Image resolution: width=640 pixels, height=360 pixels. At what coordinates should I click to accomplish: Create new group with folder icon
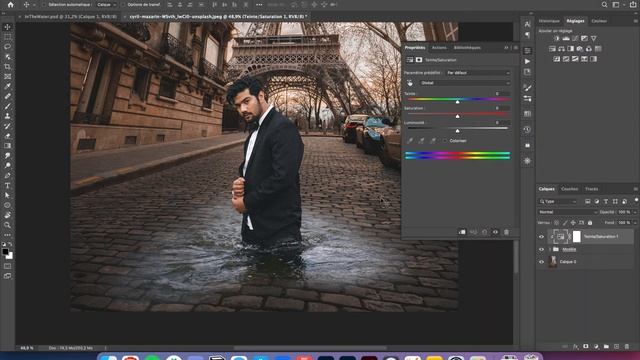click(607, 347)
